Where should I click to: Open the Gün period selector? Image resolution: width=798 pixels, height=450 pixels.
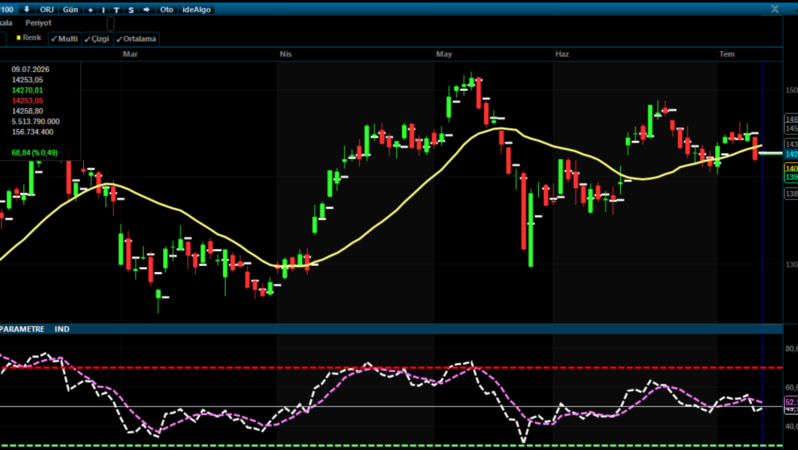tap(70, 10)
